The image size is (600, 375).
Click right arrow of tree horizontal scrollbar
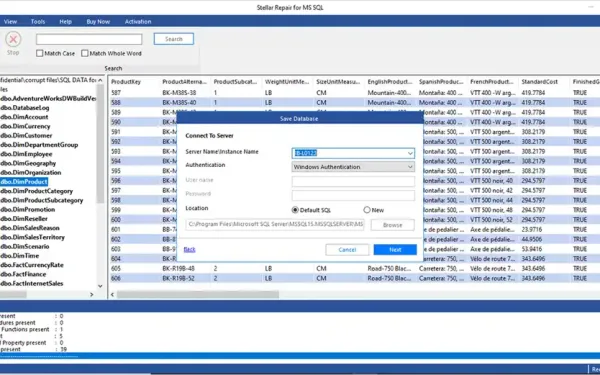point(91,294)
